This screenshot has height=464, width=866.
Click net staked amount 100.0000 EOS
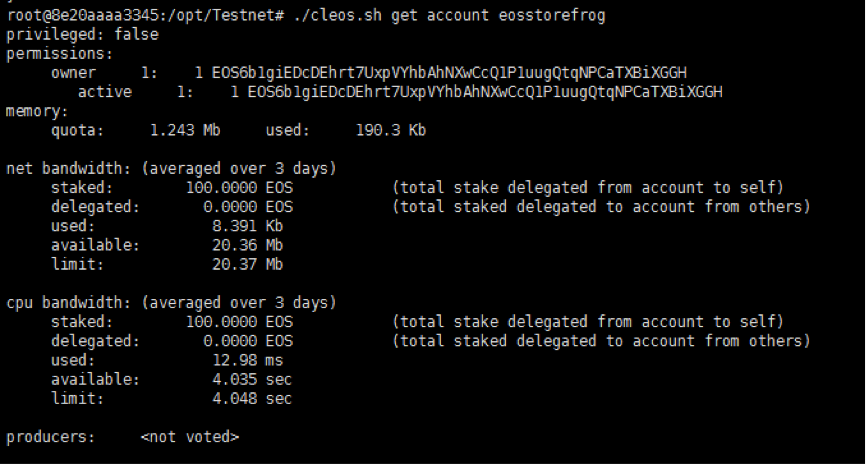(240, 188)
